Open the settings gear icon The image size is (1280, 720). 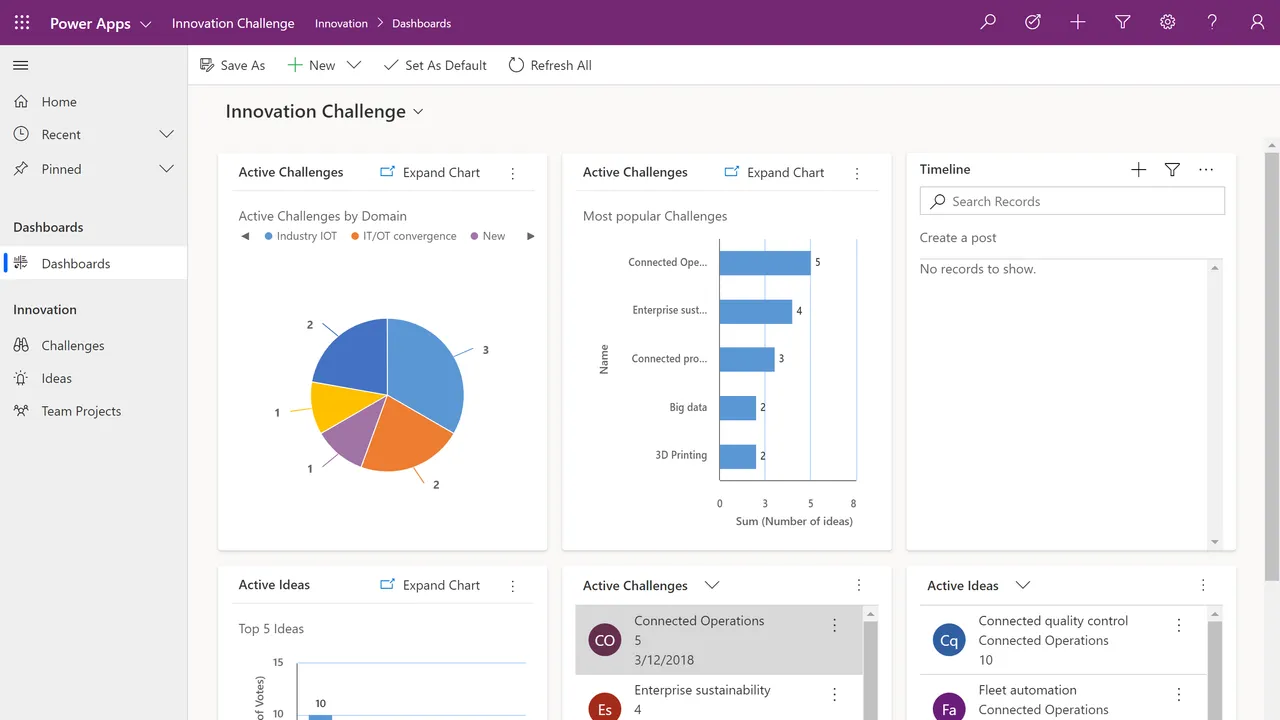[x=1167, y=22]
